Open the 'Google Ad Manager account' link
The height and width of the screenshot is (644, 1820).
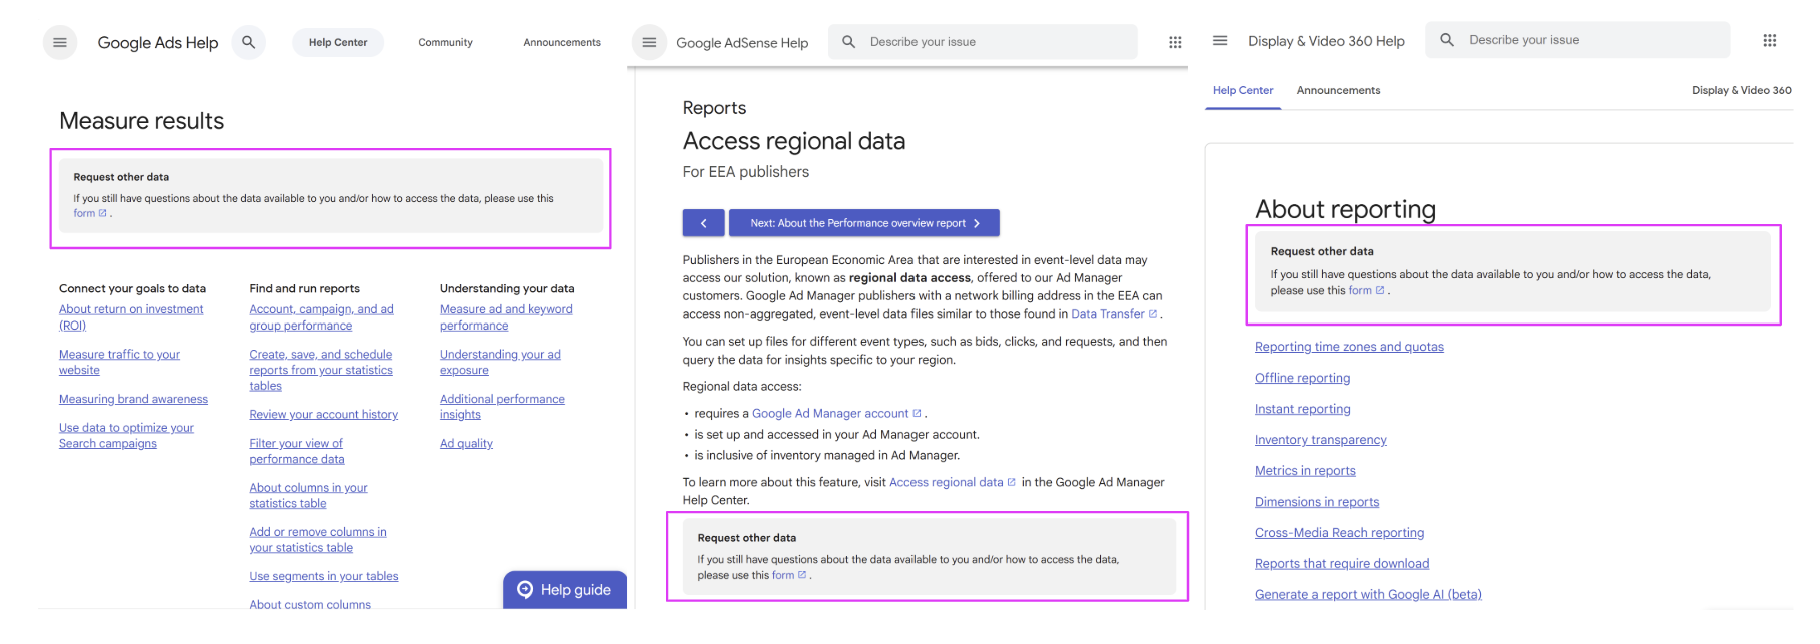click(x=836, y=413)
